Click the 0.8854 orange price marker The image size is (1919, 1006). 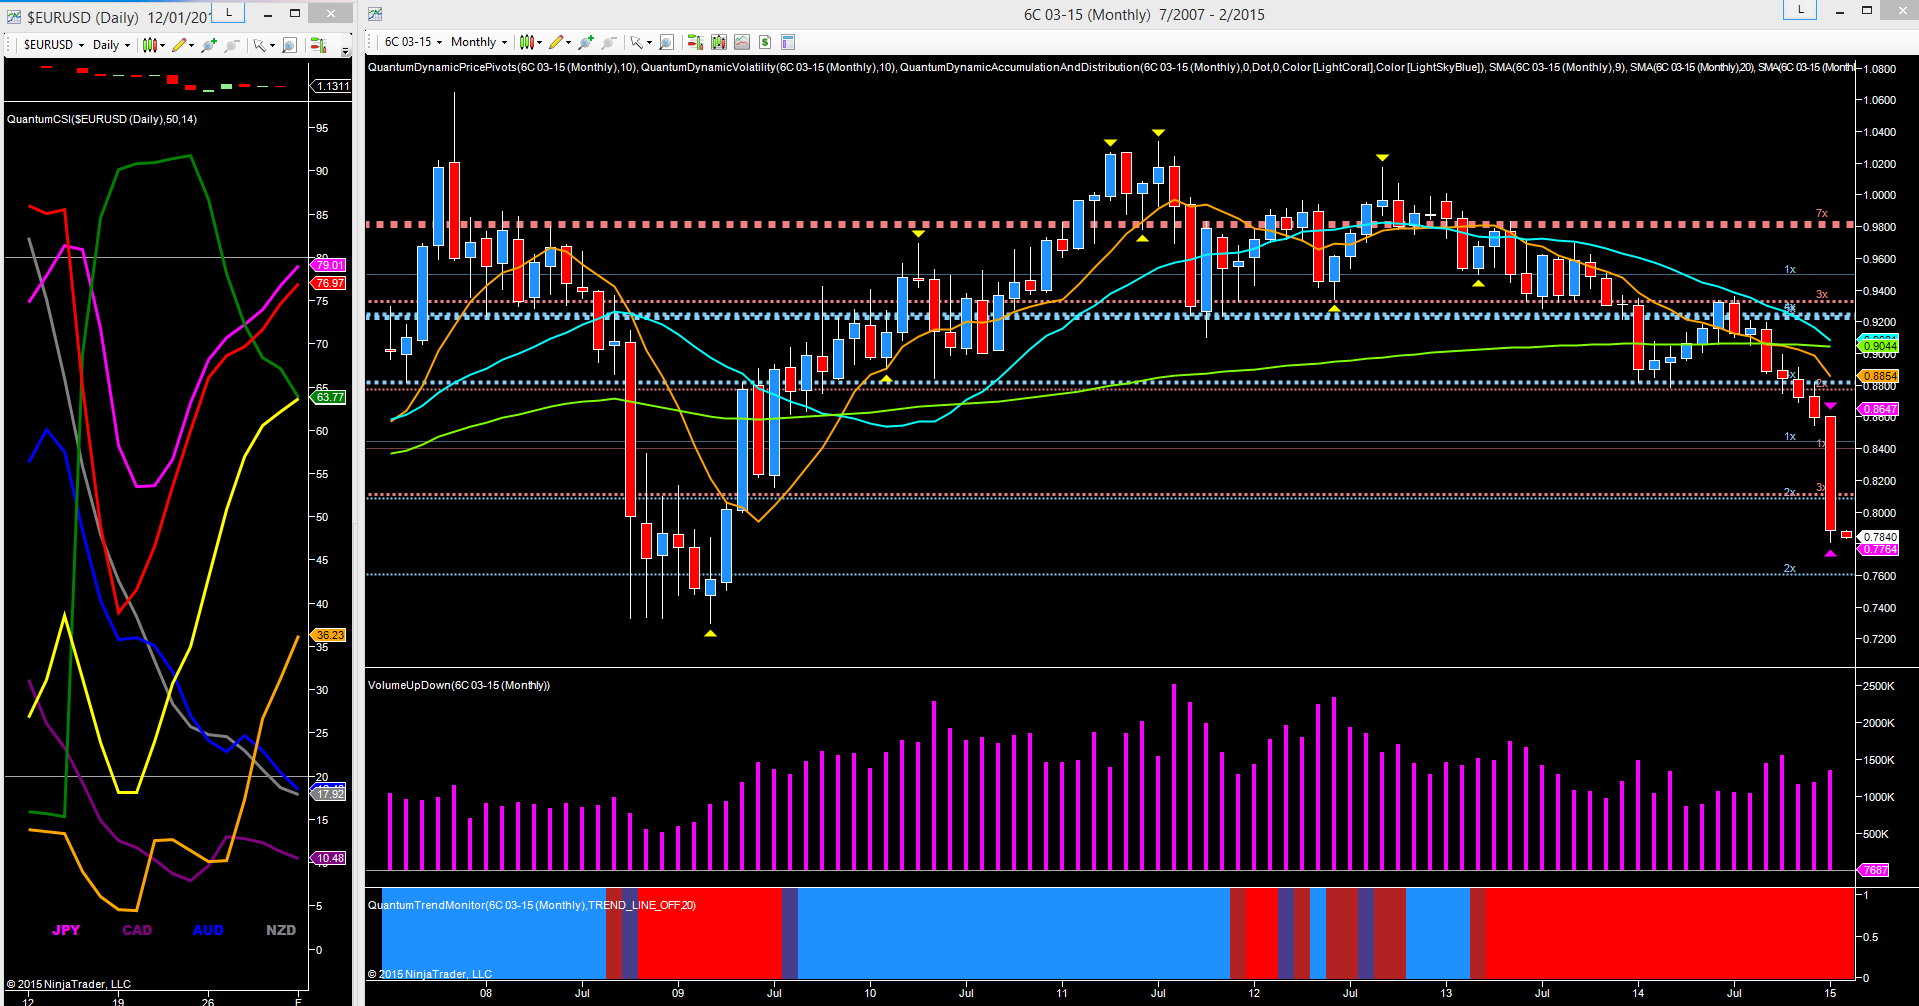1878,376
